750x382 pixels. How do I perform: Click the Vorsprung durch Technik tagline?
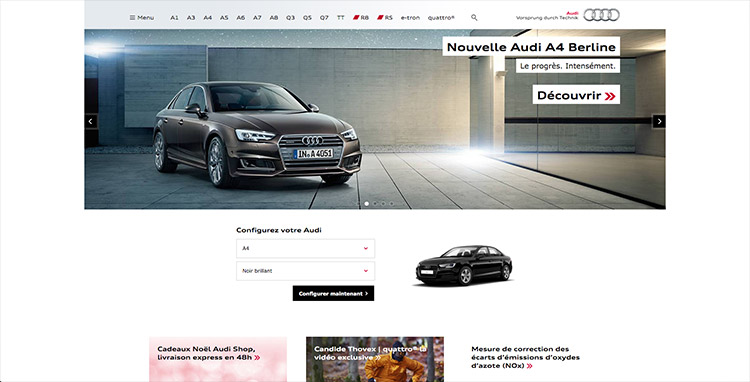point(547,18)
